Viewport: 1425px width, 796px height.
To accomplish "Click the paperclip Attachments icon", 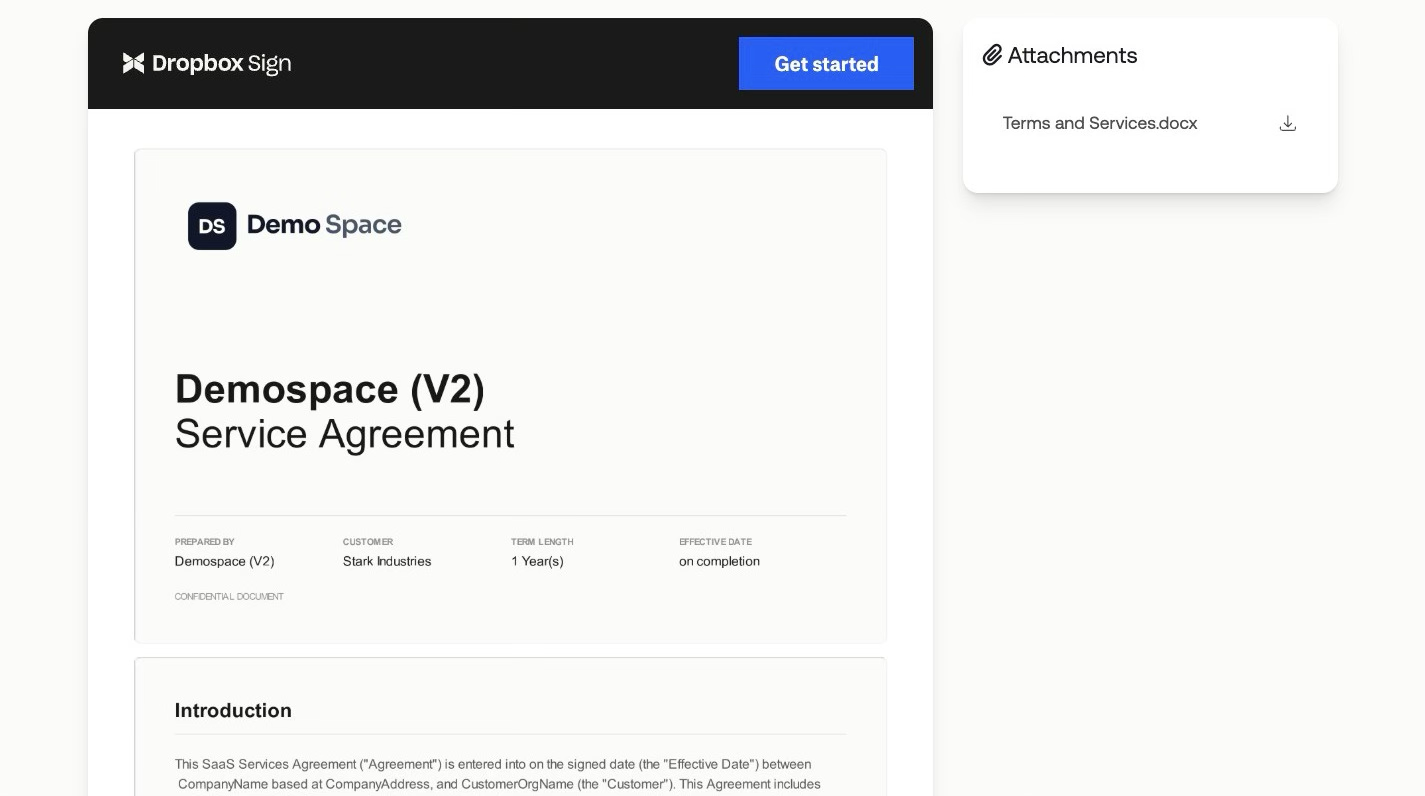I will pos(992,55).
